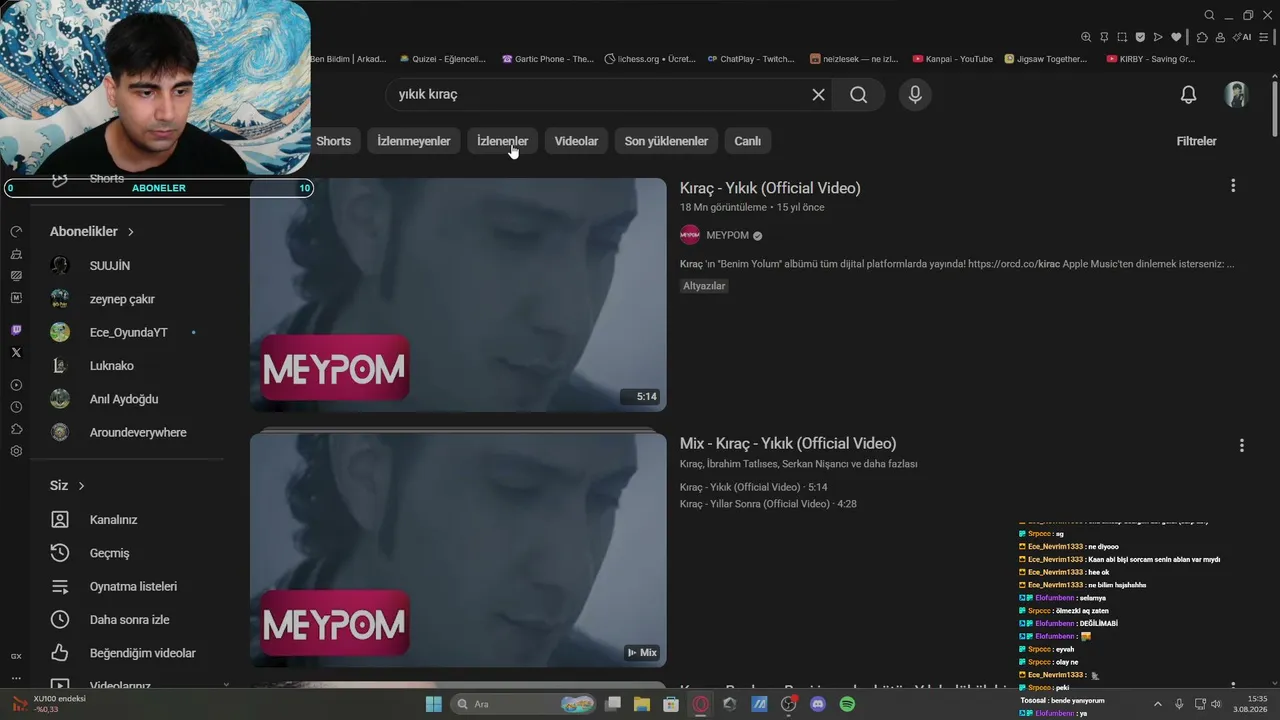
Task: Open the account profile avatar menu
Action: pos(1237,94)
